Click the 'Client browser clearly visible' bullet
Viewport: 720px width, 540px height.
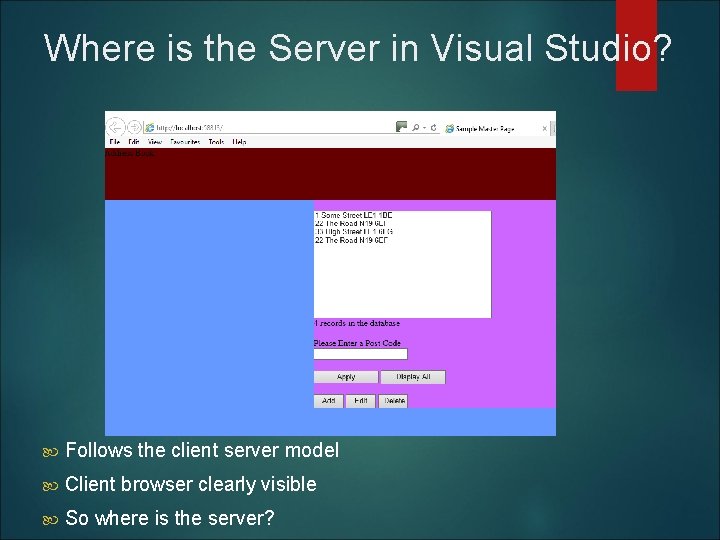191,484
